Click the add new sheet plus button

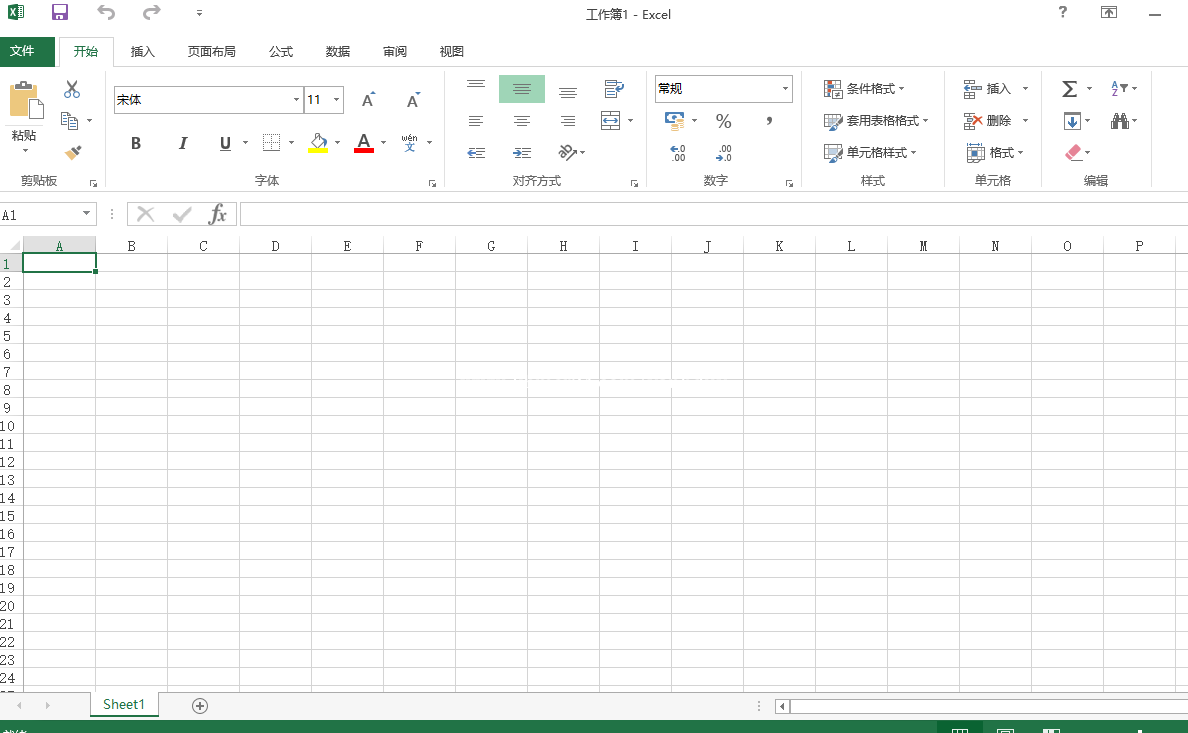[x=200, y=706]
